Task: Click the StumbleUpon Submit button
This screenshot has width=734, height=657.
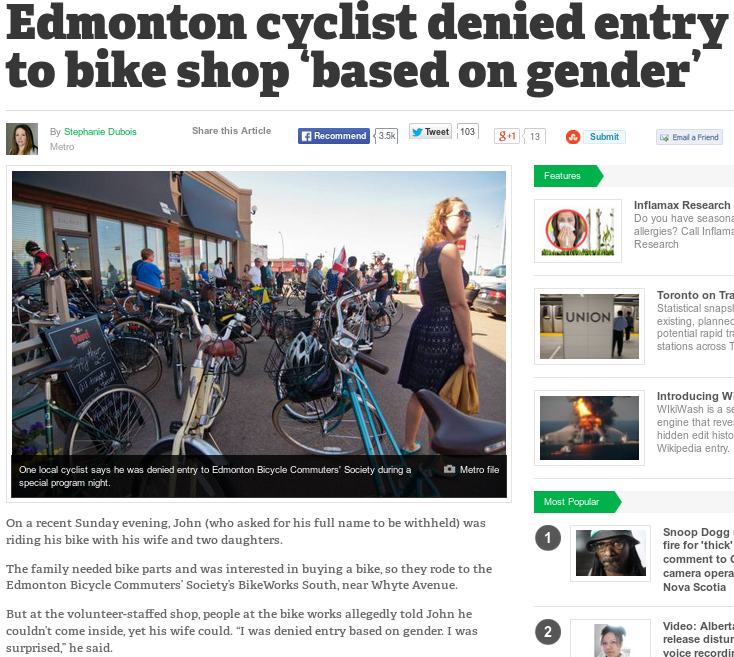Action: 604,137
